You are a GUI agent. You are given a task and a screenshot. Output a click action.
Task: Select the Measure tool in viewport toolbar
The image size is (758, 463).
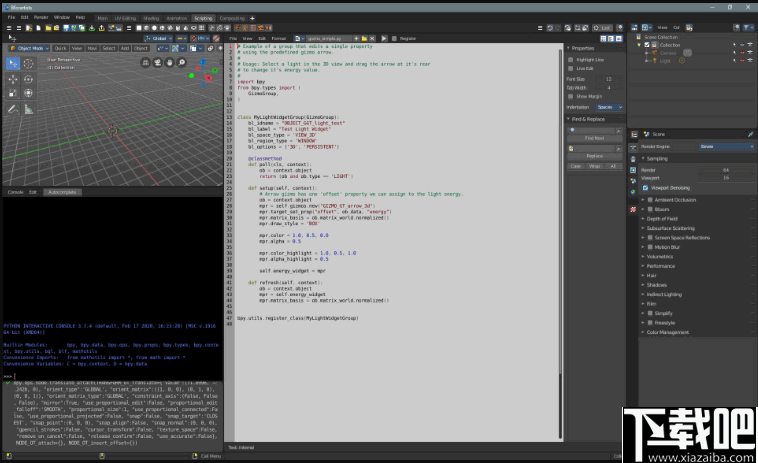pos(28,108)
